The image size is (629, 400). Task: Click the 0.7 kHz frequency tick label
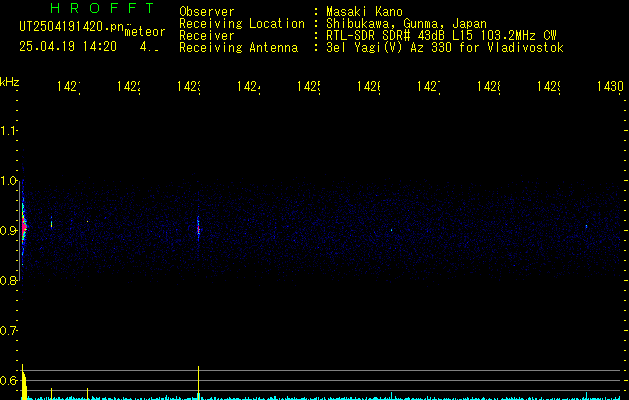8,331
